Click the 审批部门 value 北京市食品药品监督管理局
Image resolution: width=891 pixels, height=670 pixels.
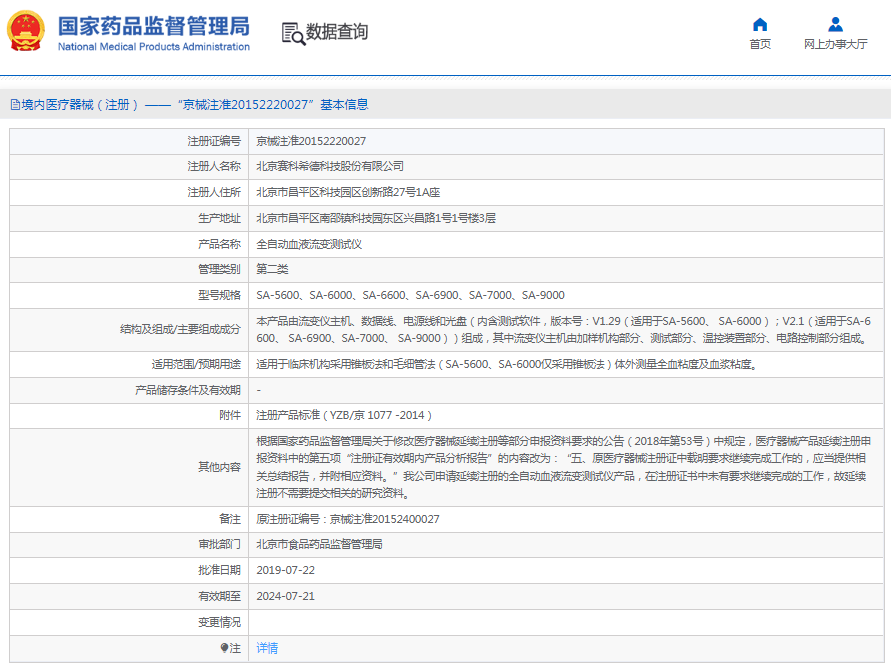point(319,545)
